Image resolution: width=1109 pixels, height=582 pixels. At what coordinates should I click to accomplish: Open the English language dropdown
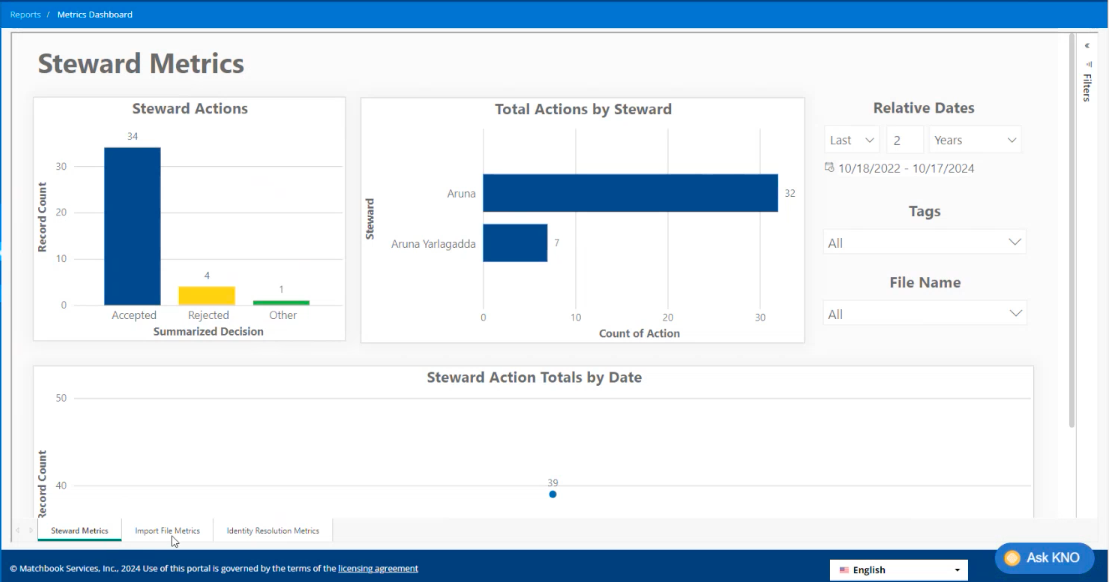(x=898, y=570)
